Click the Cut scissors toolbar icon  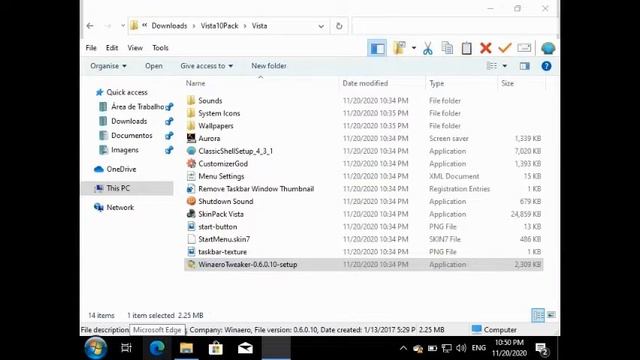tap(427, 48)
